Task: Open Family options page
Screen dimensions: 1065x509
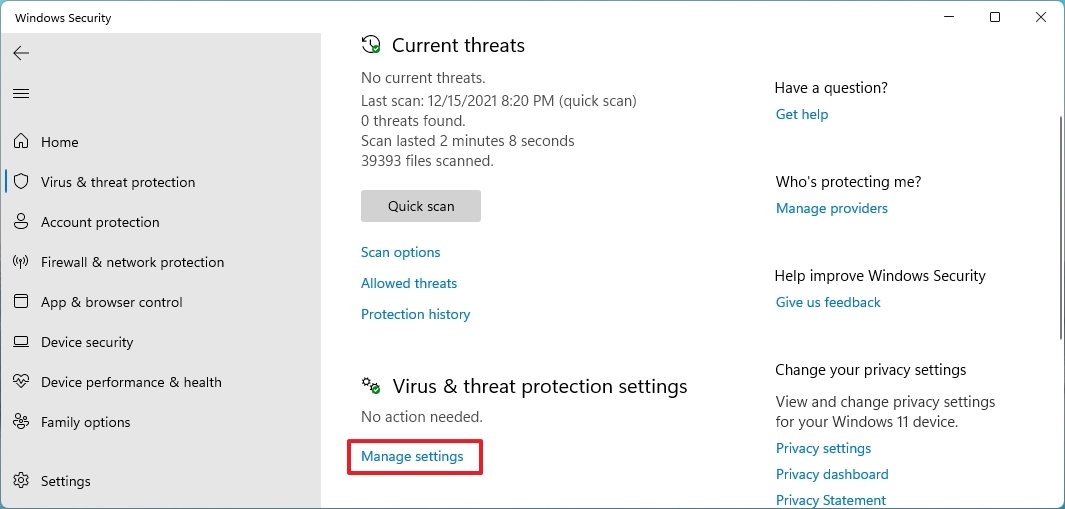Action: 86,423
